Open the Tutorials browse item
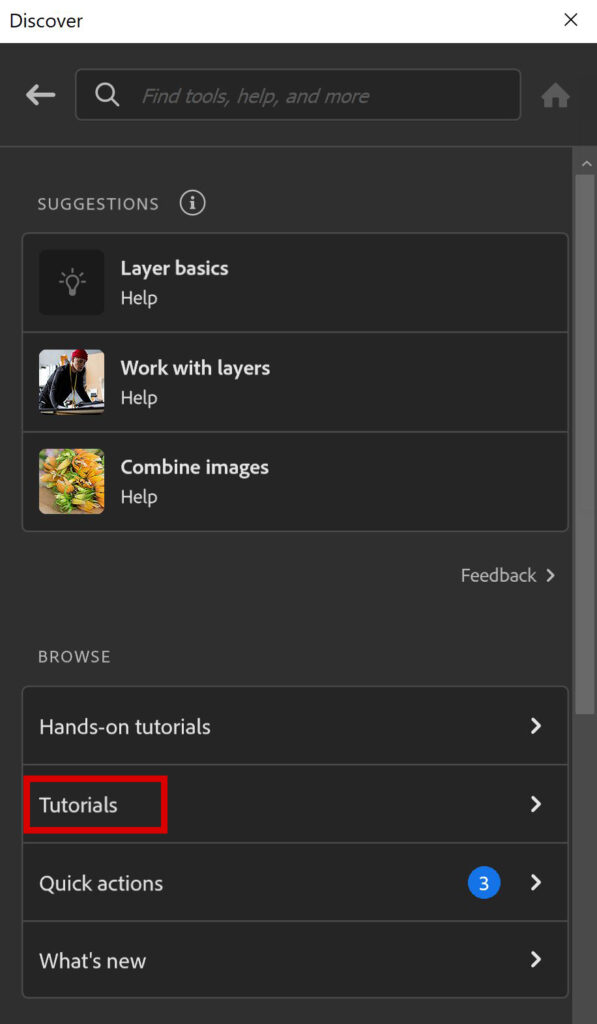The width and height of the screenshot is (597, 1024). [295, 804]
